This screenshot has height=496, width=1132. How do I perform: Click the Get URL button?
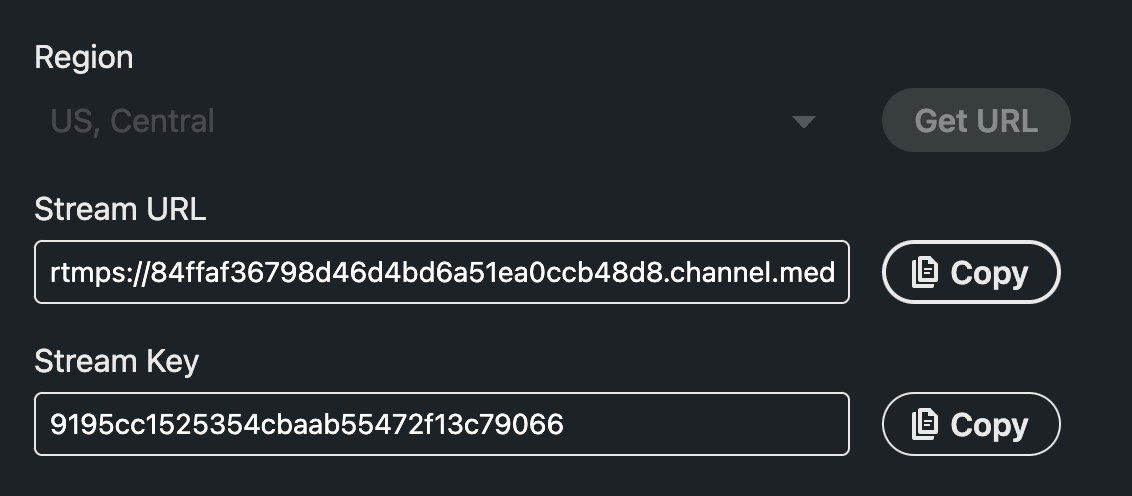(x=976, y=120)
